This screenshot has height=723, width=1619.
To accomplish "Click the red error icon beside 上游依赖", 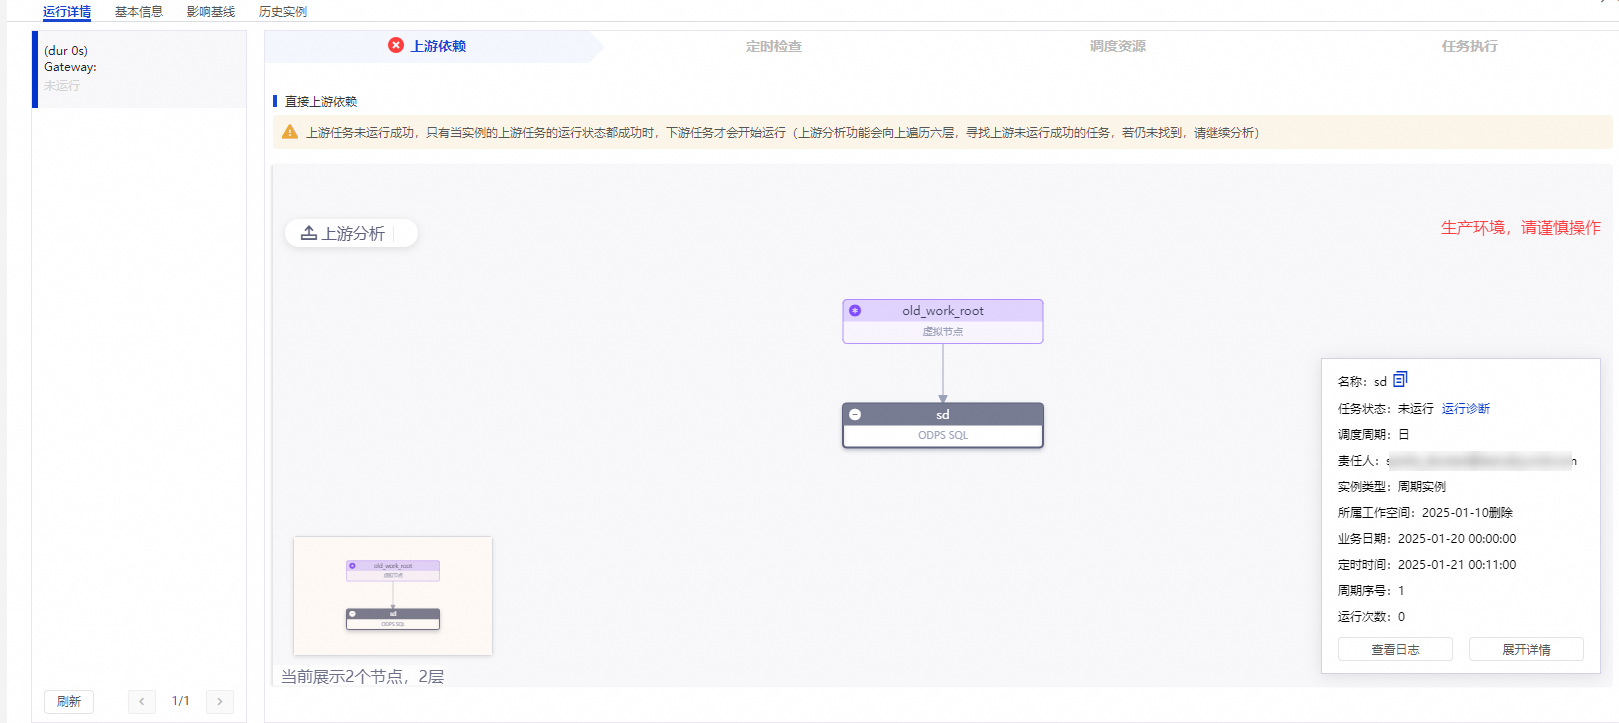I will (396, 45).
